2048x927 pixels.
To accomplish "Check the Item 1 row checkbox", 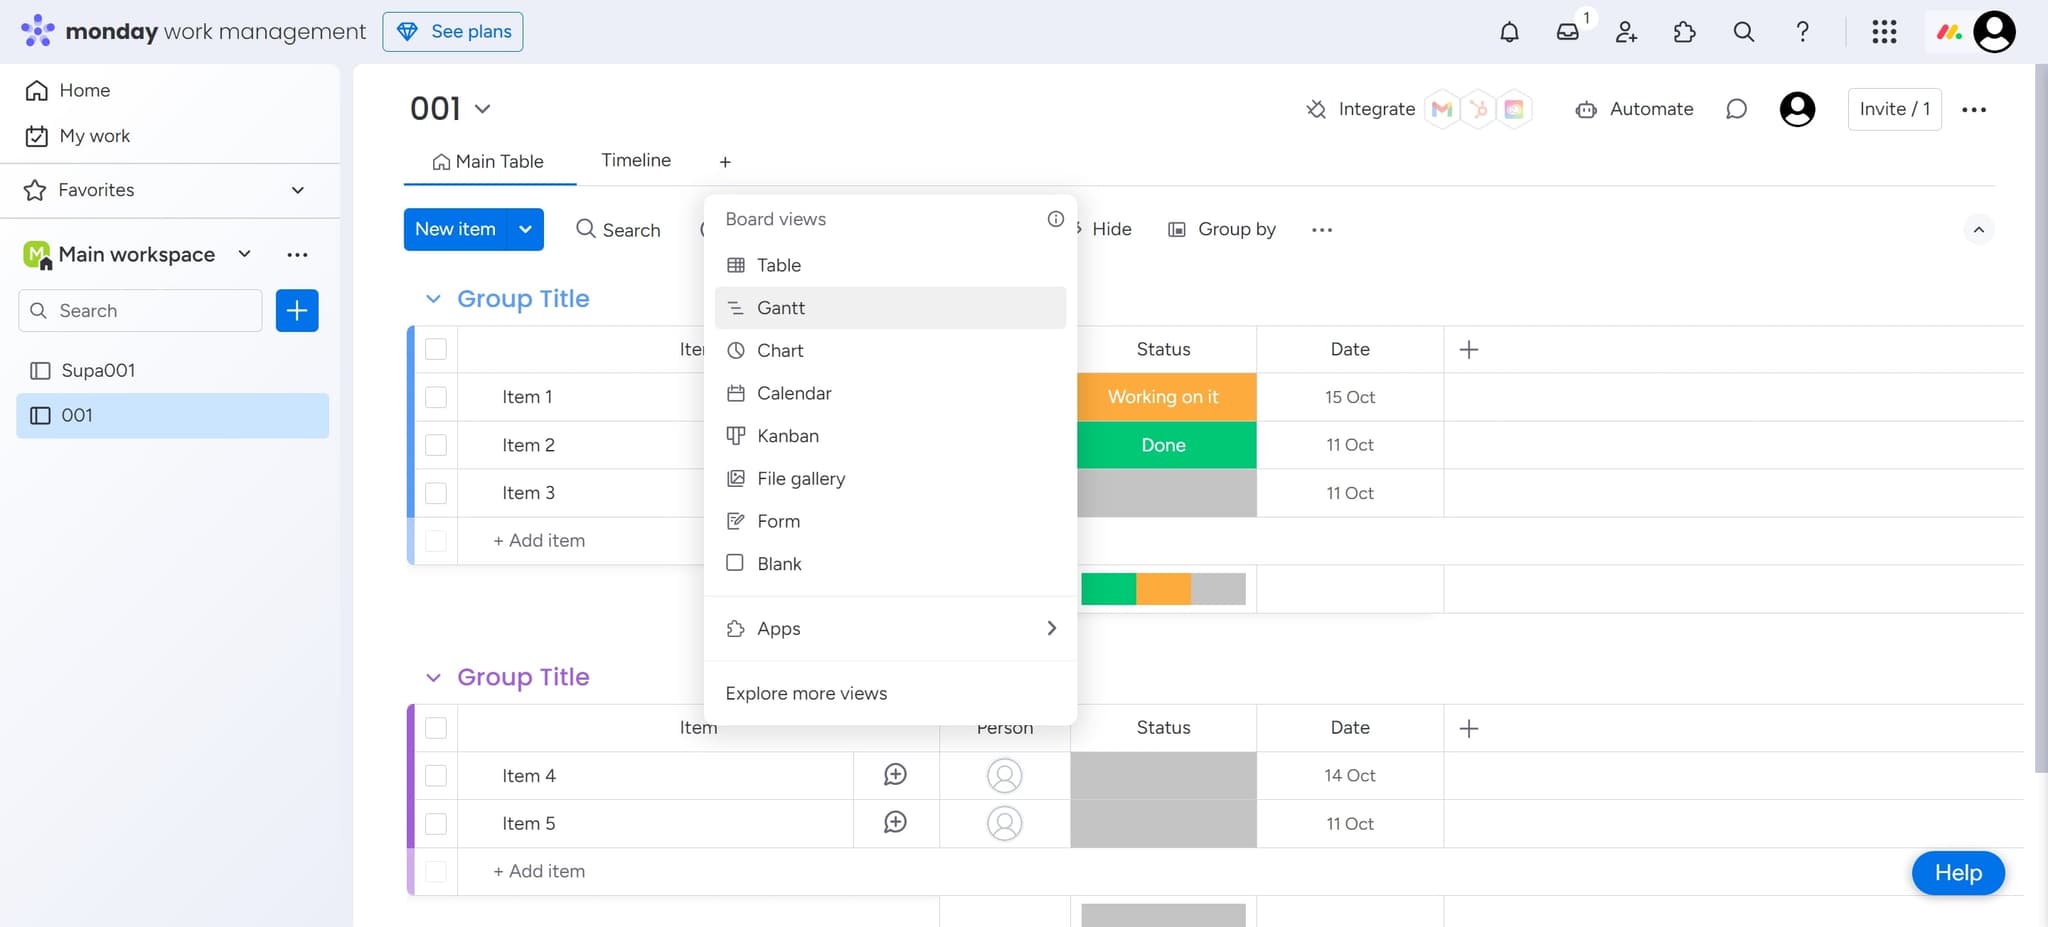I will (x=436, y=397).
